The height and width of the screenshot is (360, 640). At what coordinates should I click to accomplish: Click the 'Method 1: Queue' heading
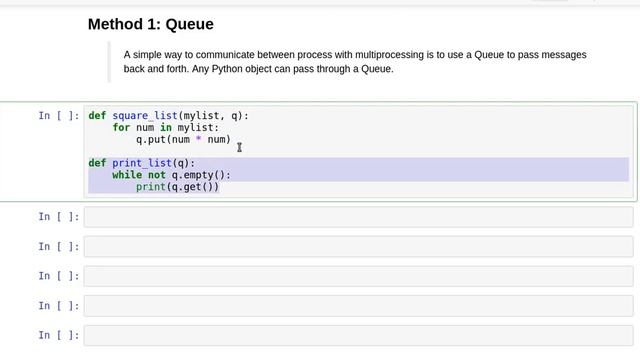point(151,24)
